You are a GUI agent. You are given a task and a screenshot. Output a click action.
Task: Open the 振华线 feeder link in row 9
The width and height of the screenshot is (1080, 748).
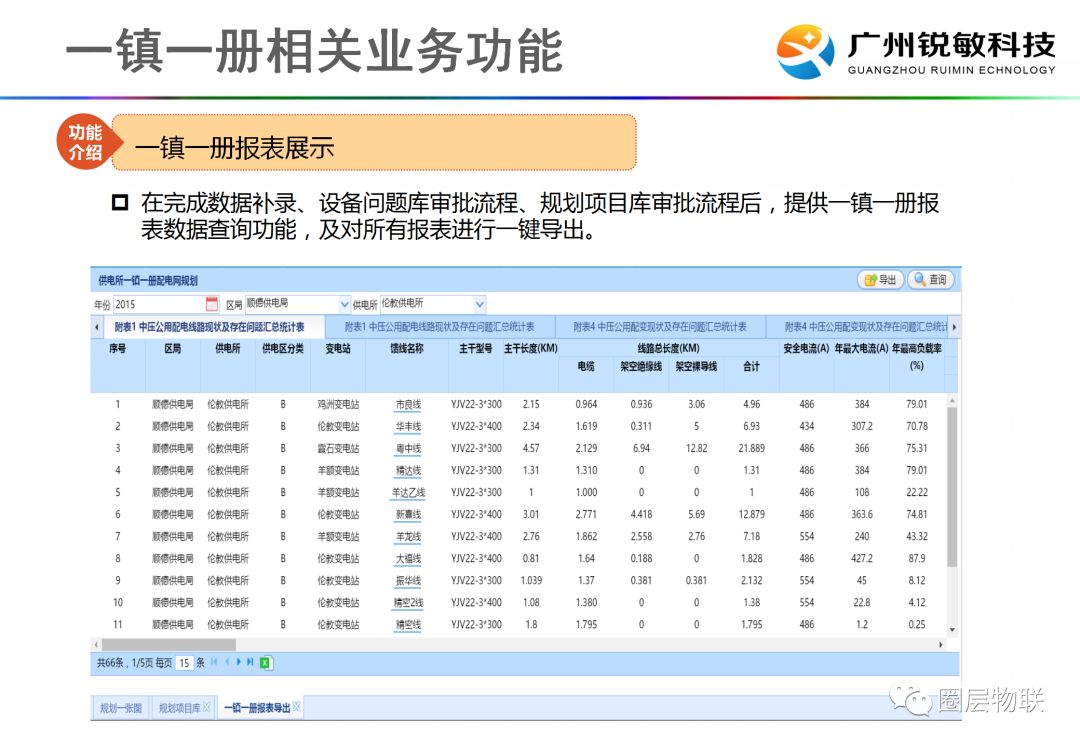point(408,581)
